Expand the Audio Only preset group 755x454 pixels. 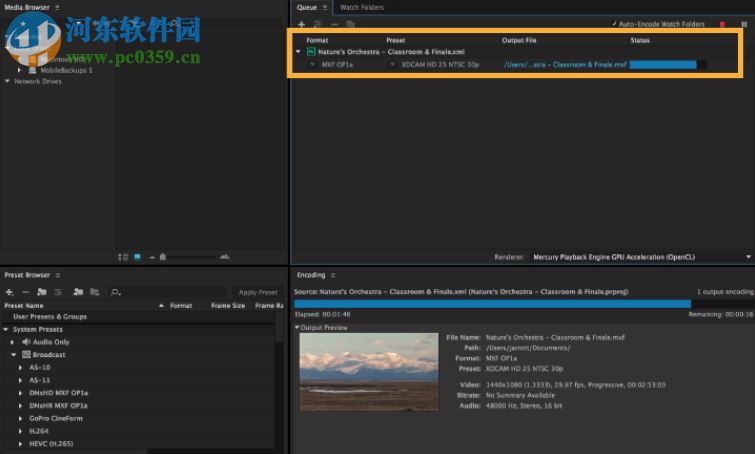pyautogui.click(x=13, y=342)
